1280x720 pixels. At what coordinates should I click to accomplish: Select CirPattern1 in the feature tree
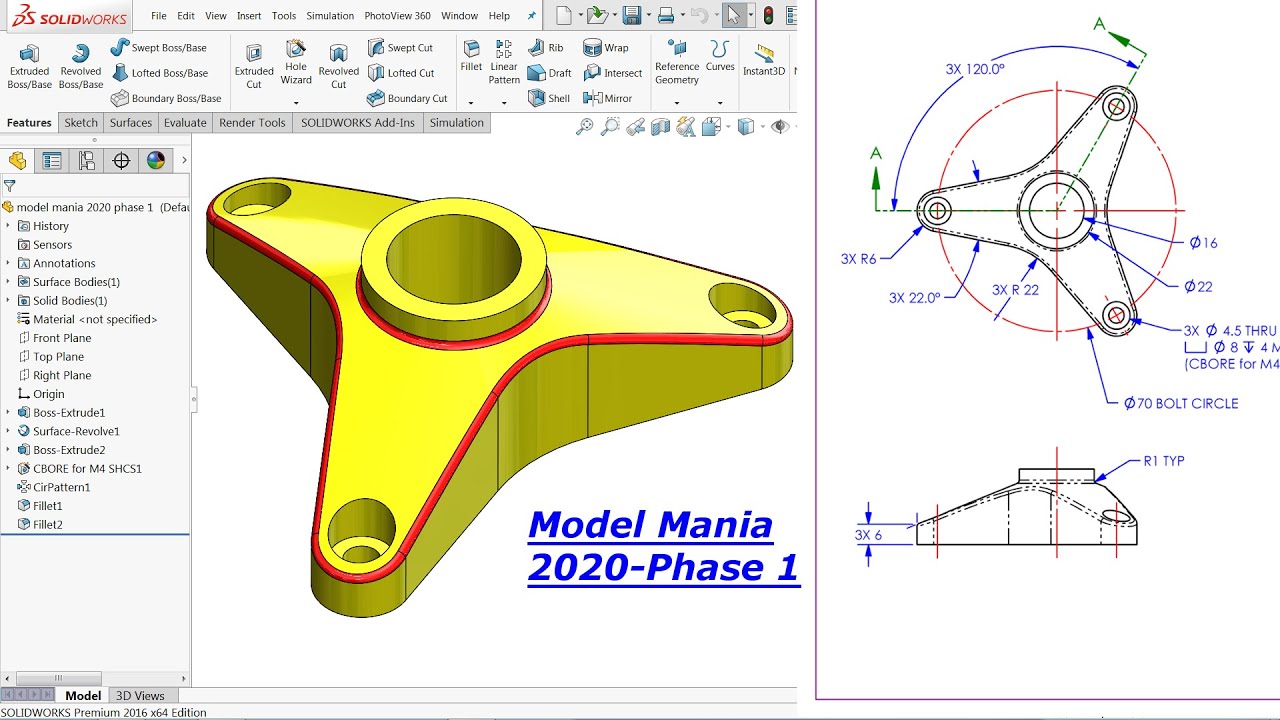coord(54,488)
